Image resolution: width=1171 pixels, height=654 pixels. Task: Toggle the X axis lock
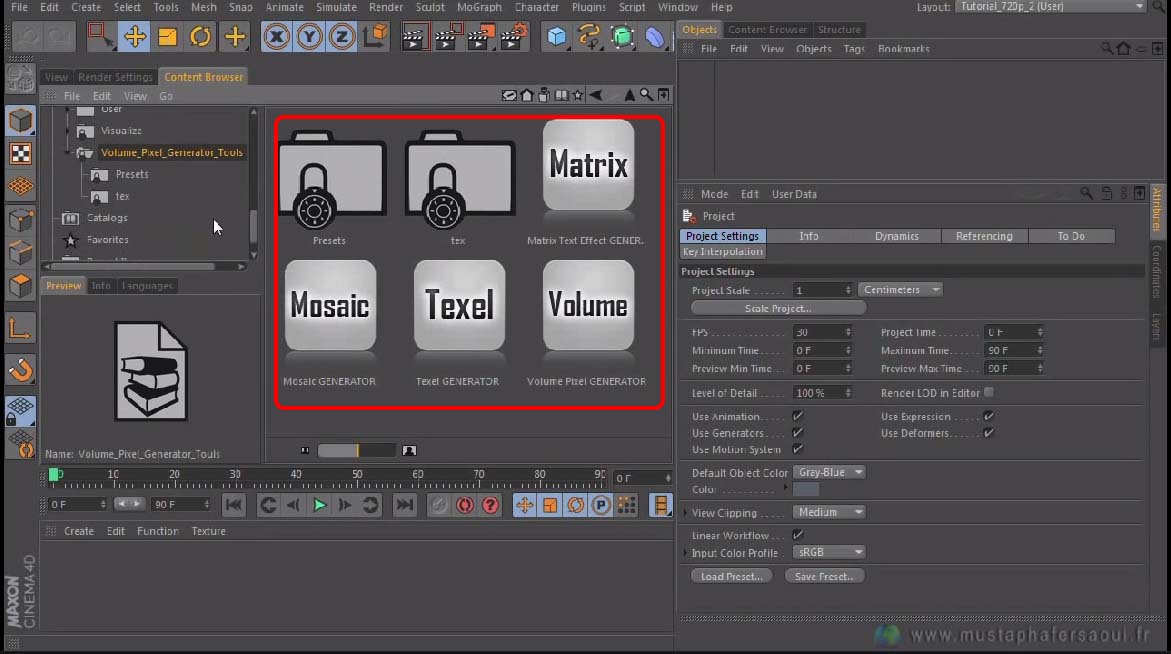[x=276, y=36]
